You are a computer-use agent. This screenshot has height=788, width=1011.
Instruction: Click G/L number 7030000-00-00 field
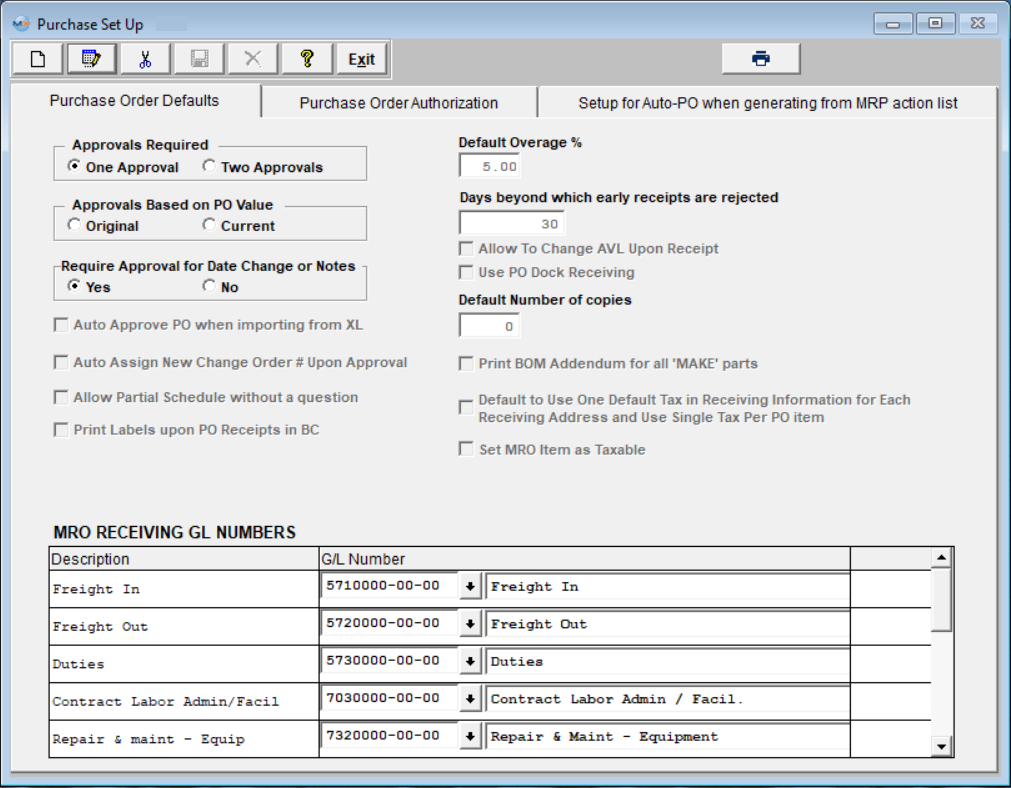pyautogui.click(x=389, y=698)
